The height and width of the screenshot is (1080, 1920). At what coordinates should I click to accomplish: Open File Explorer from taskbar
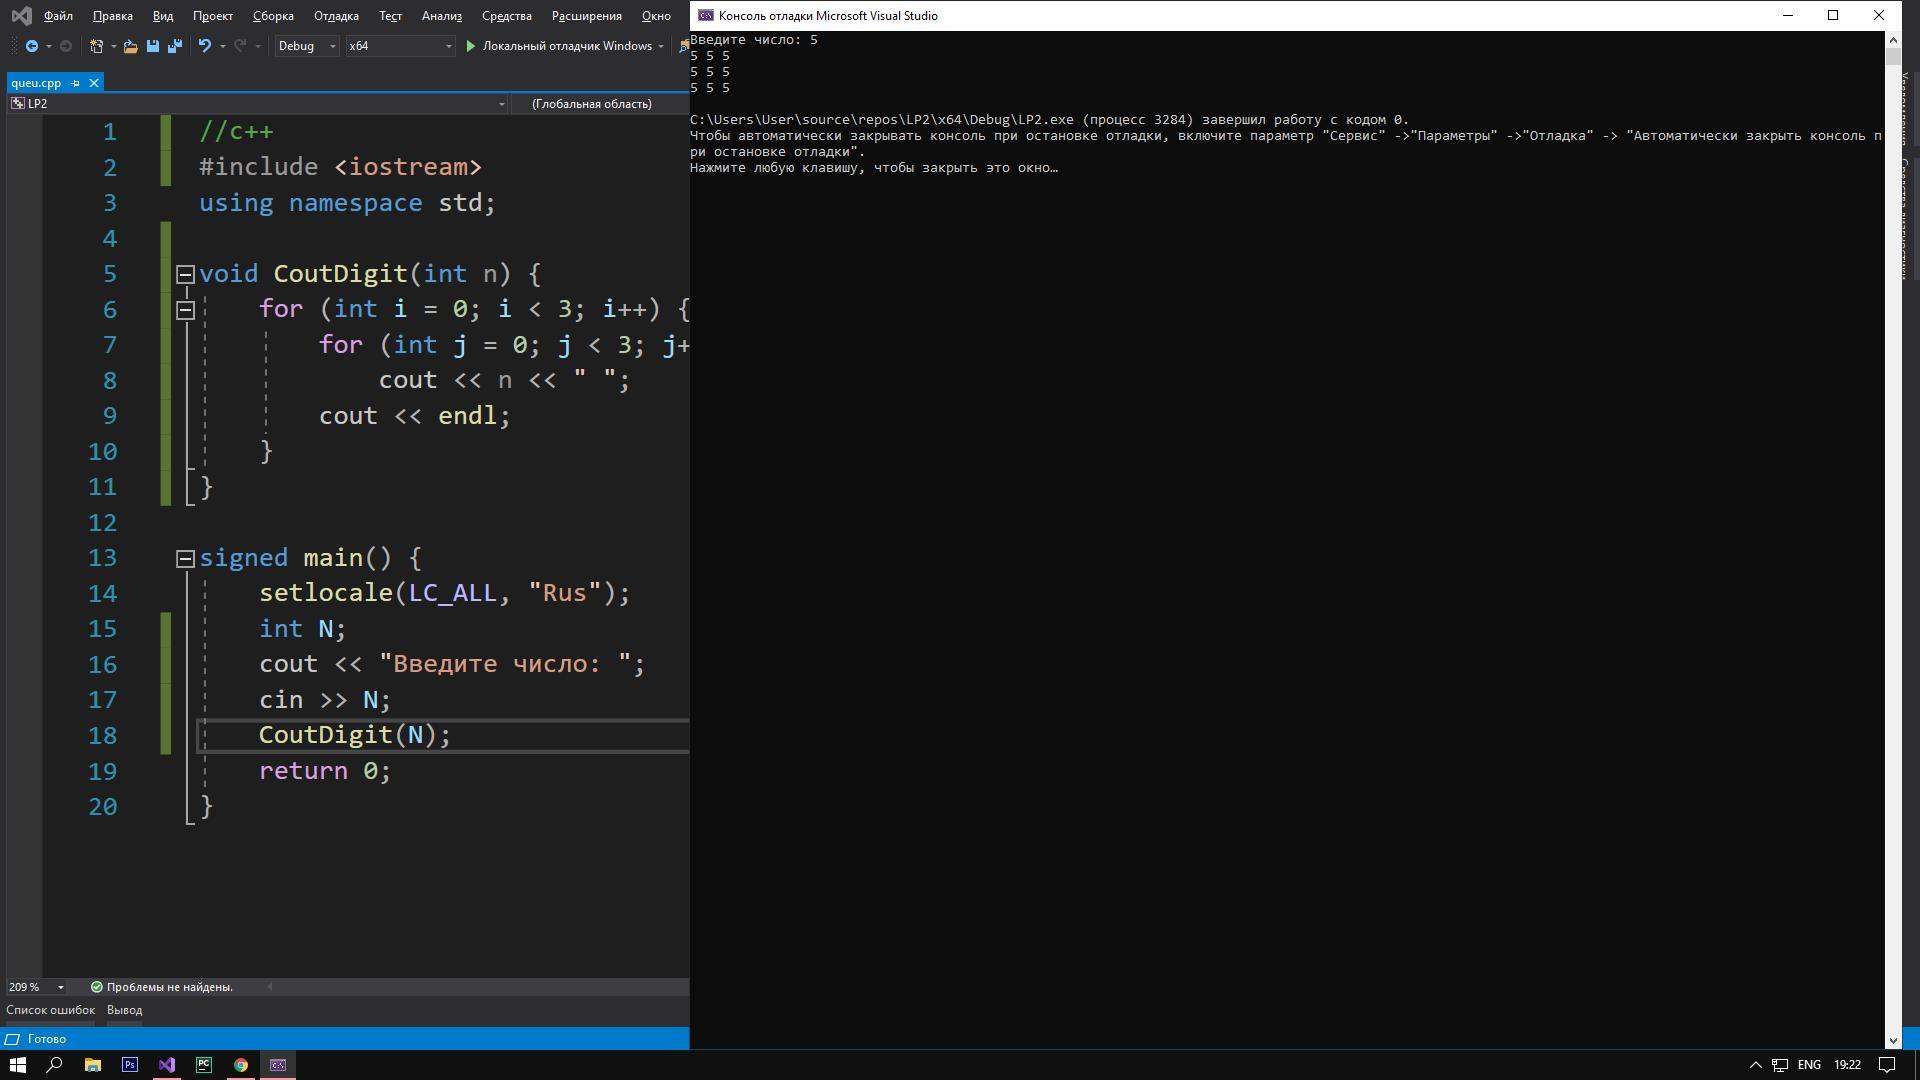point(92,1065)
